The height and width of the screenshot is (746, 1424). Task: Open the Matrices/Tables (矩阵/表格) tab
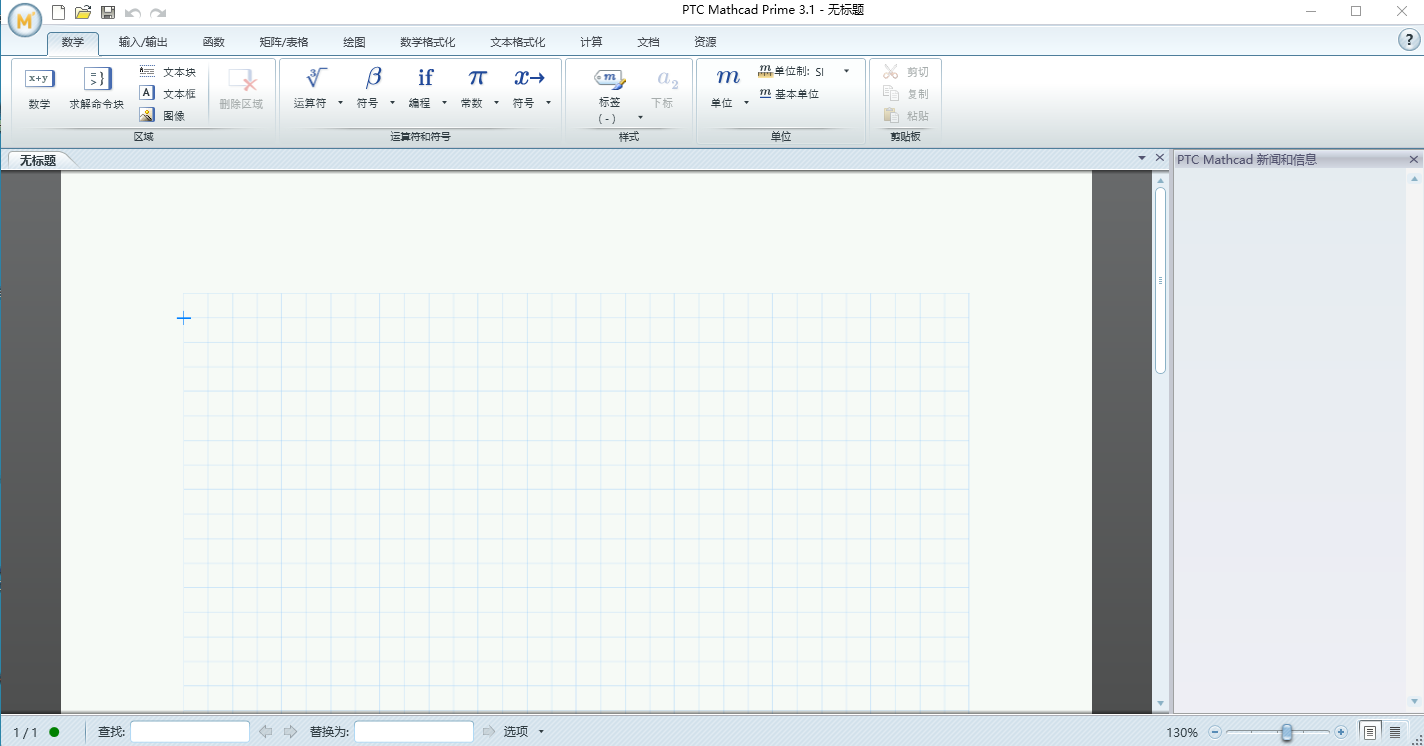coord(284,42)
